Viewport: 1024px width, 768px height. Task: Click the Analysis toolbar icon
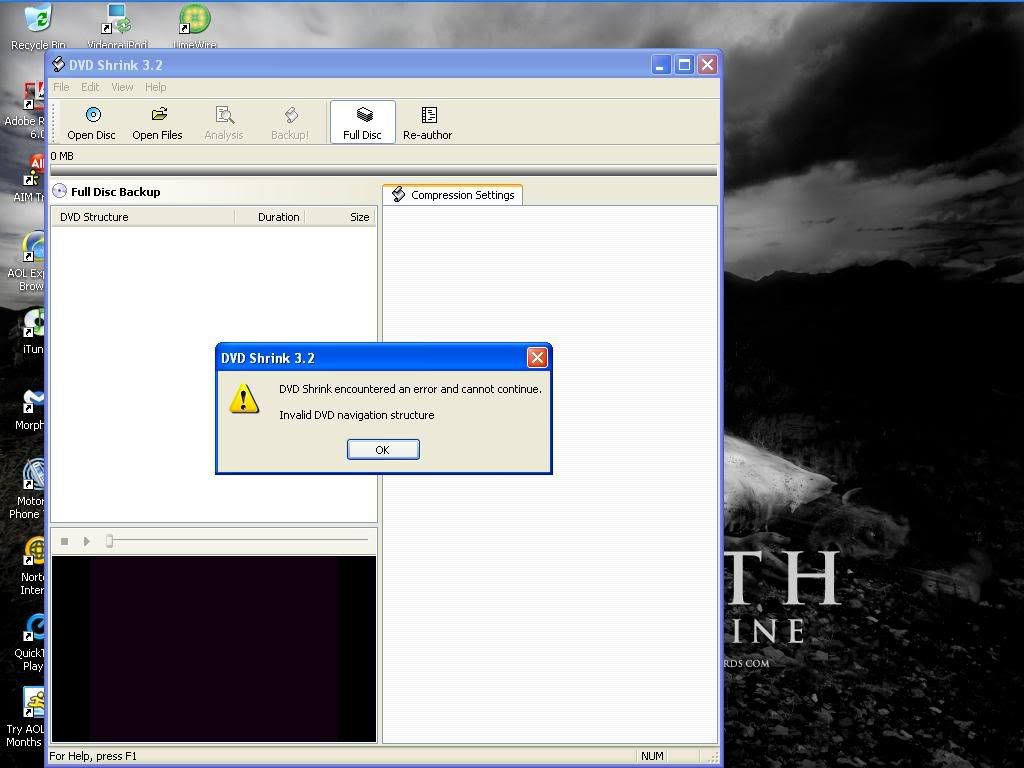(x=224, y=123)
